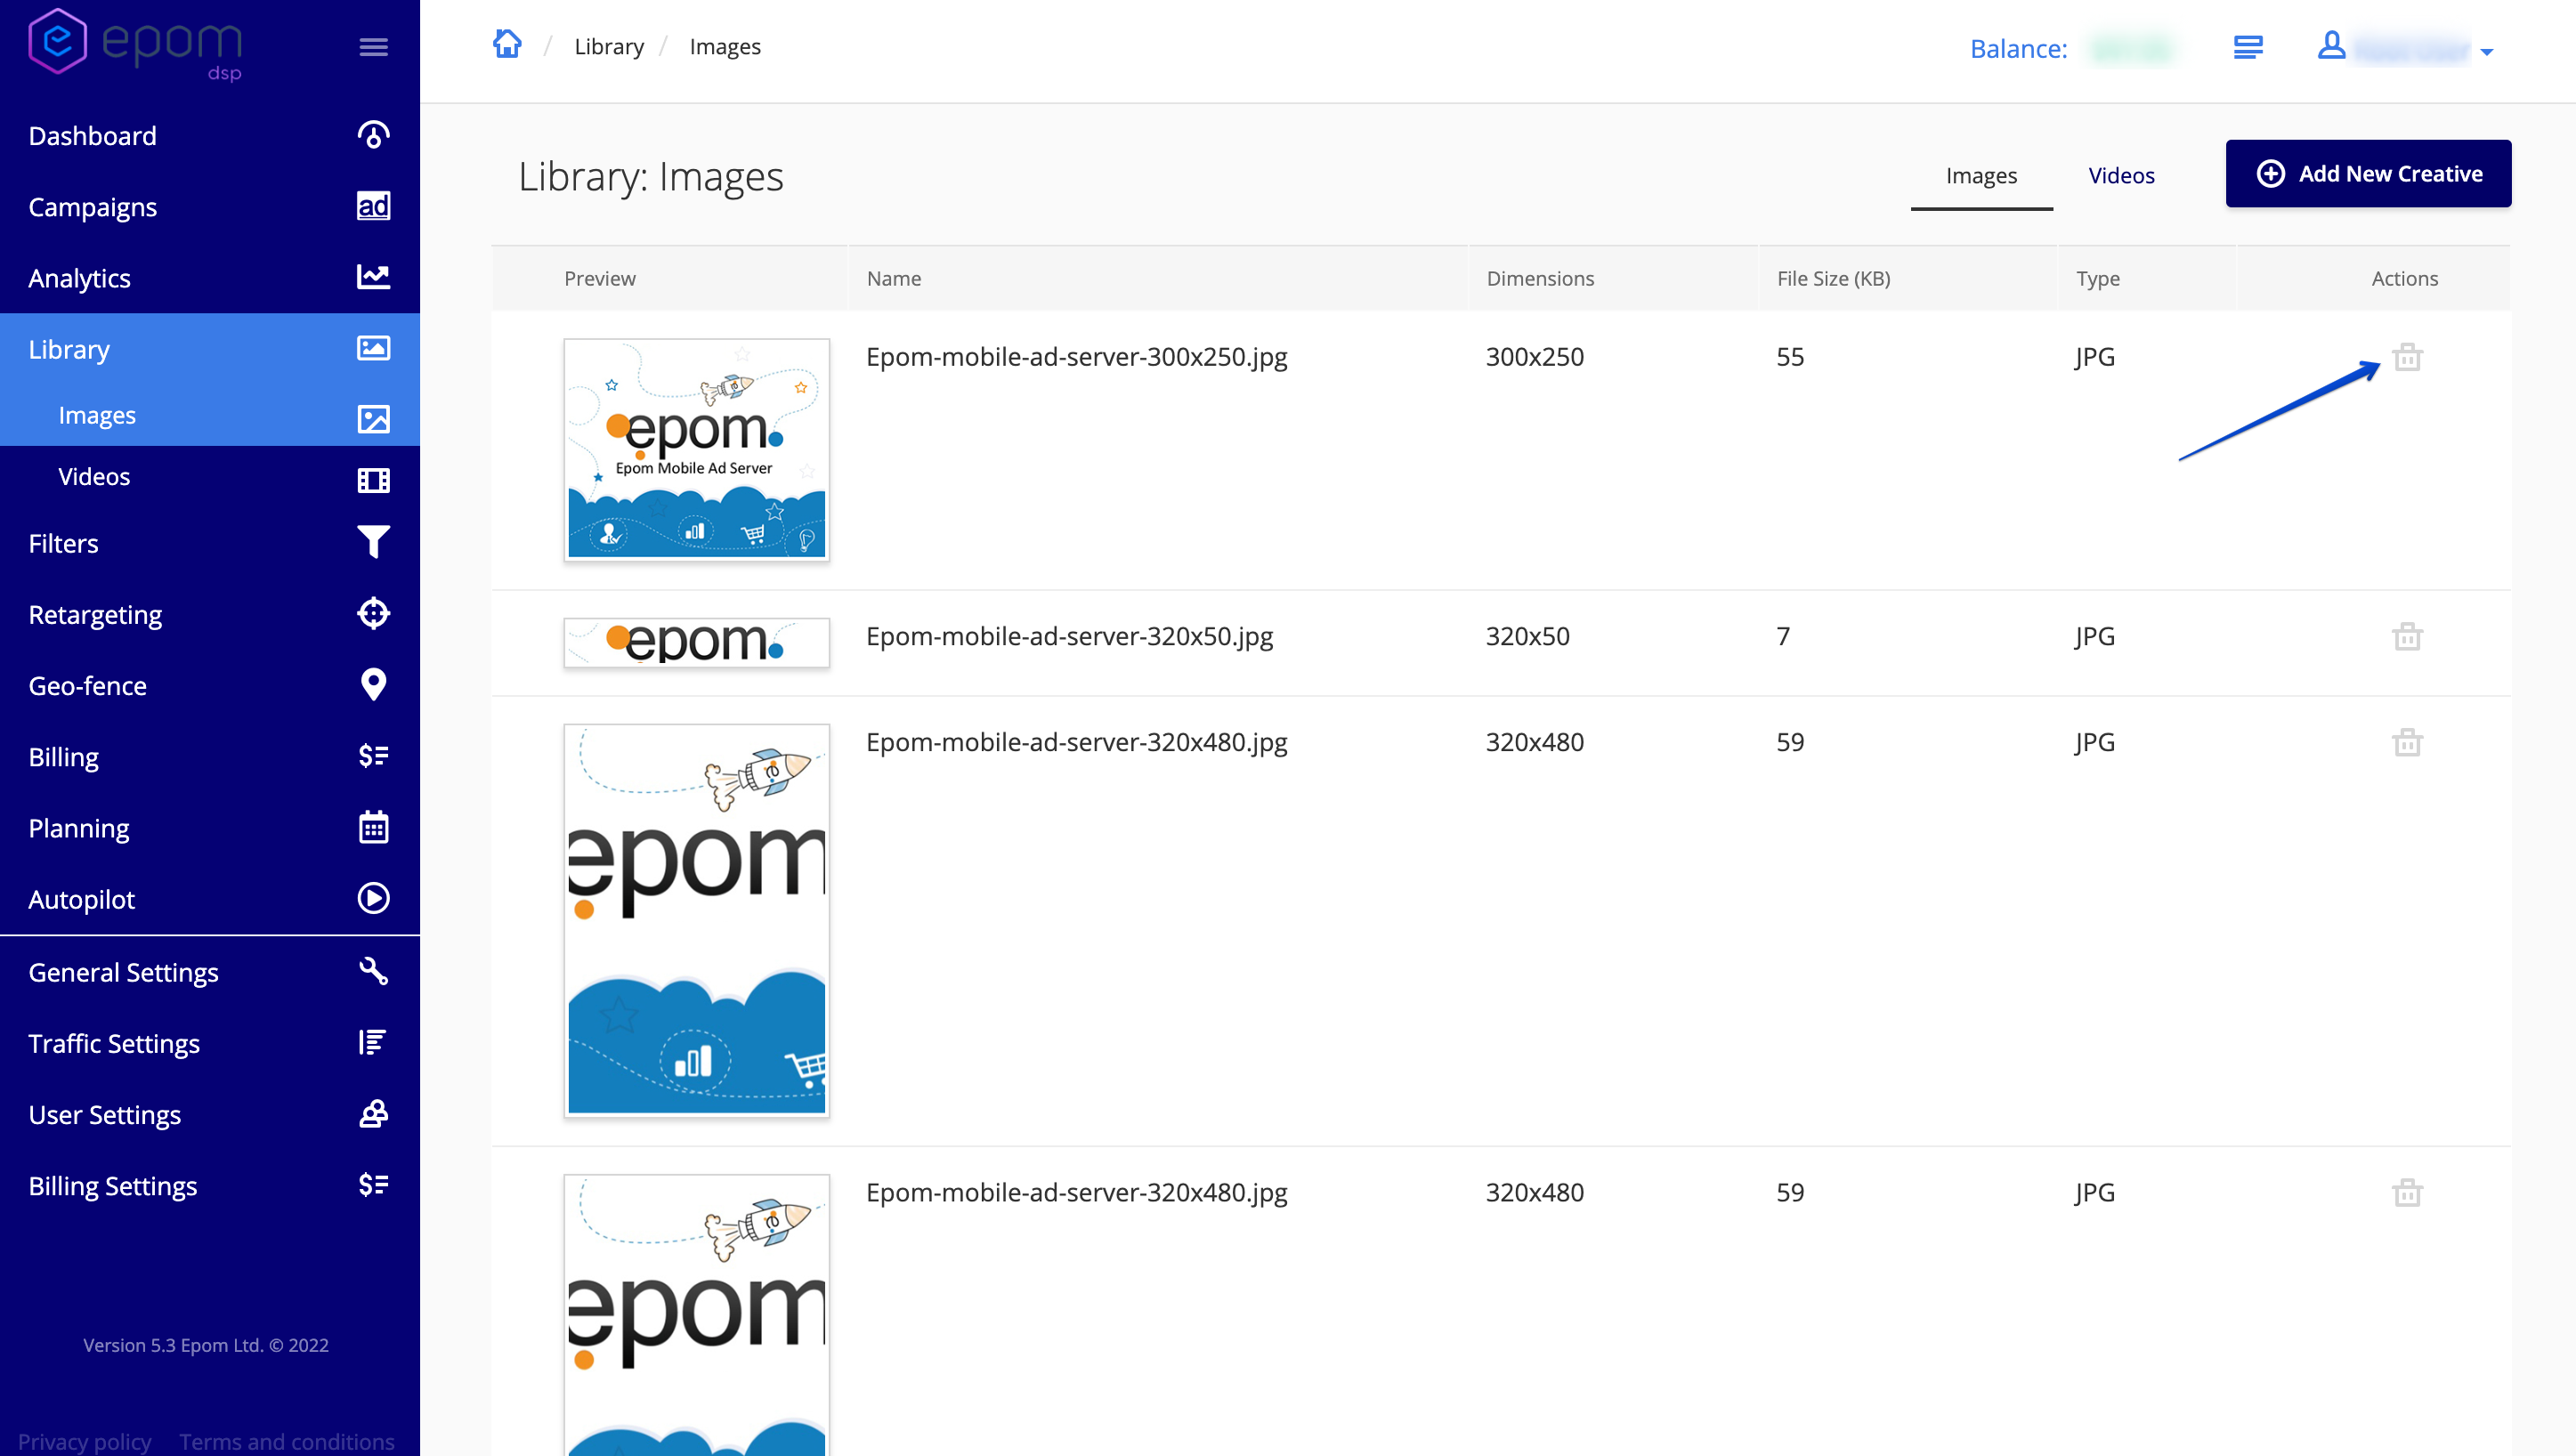Click the home icon in breadcrumb

coord(507,45)
